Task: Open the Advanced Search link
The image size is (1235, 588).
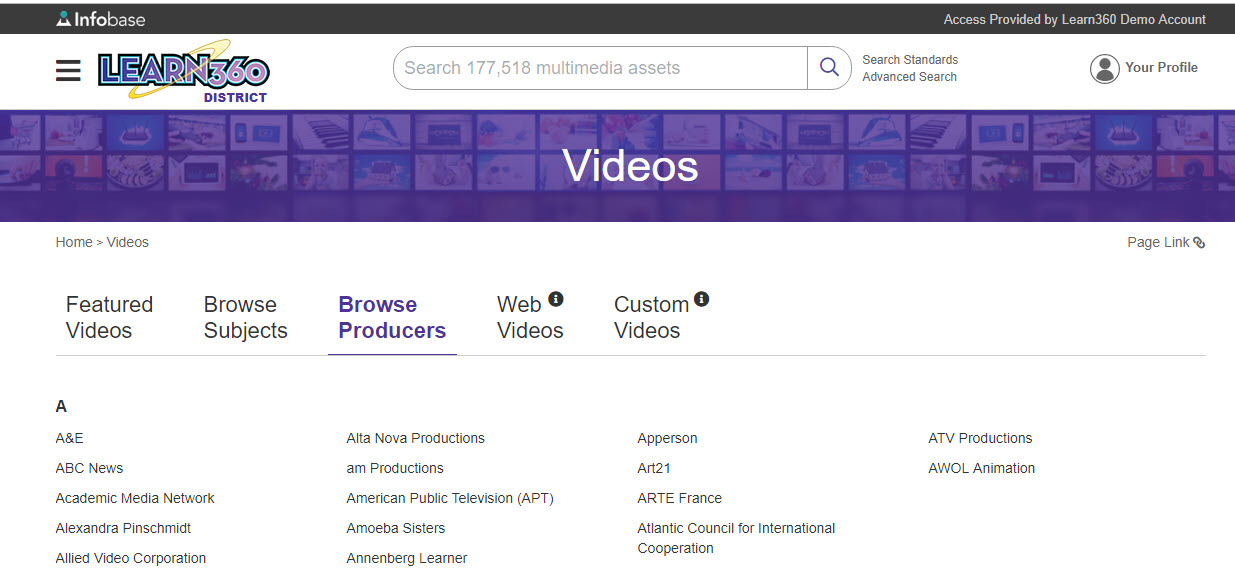Action: tap(909, 77)
